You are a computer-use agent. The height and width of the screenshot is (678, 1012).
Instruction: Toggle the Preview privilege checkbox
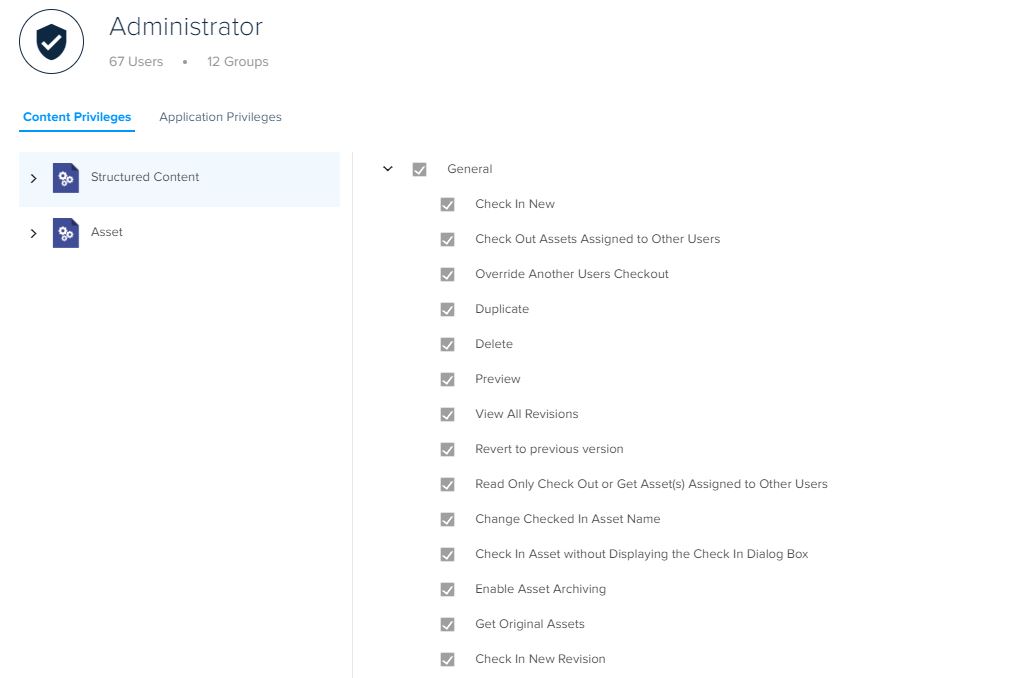pos(447,379)
